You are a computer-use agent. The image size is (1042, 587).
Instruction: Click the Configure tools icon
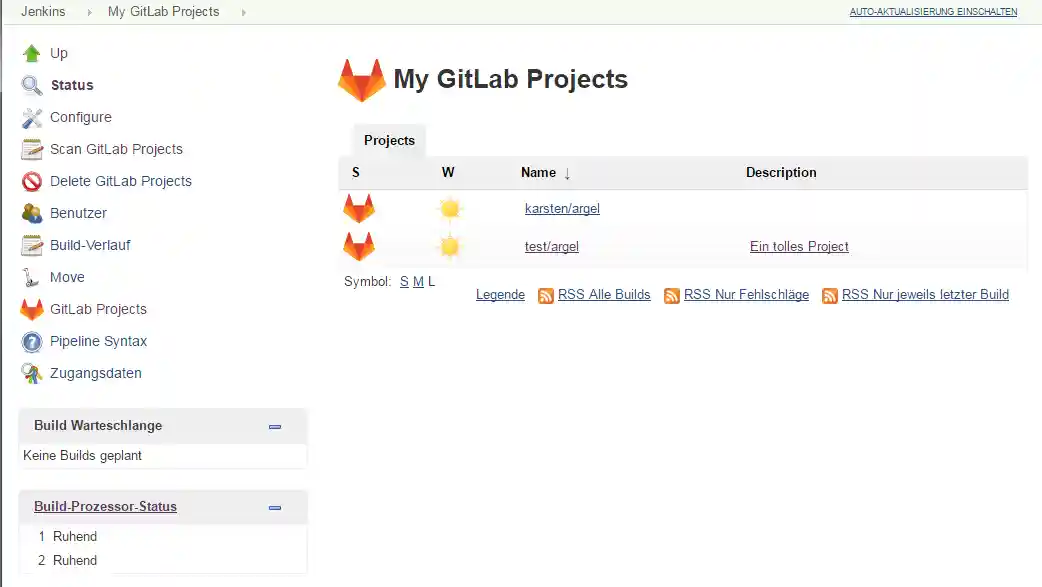point(31,117)
